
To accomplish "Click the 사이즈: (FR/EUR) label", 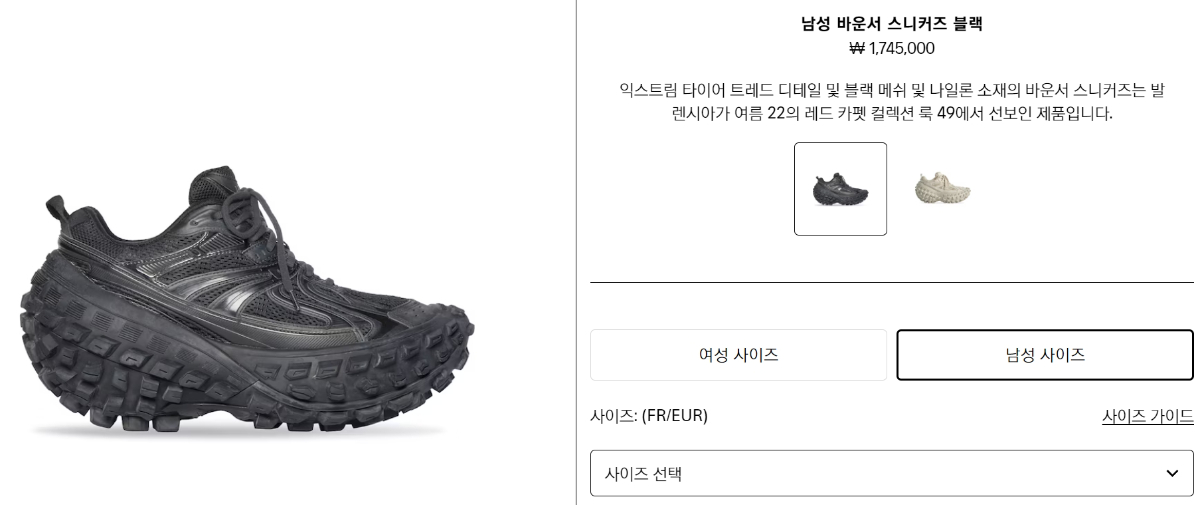I will click(x=649, y=416).
